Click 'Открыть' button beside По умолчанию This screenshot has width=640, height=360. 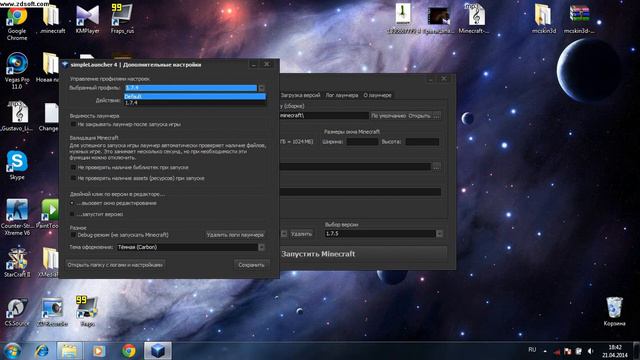[419, 116]
